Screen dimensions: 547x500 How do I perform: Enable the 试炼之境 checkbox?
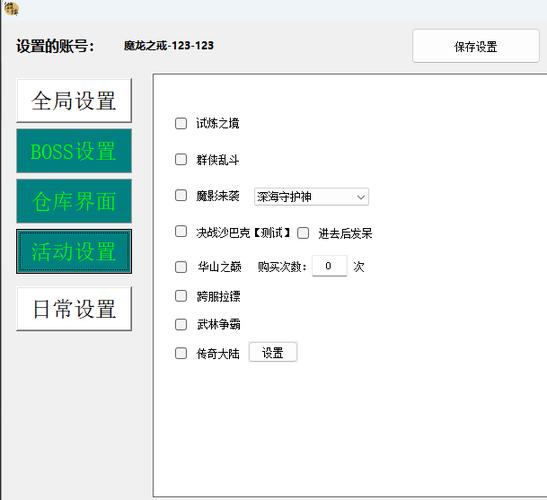tap(181, 123)
